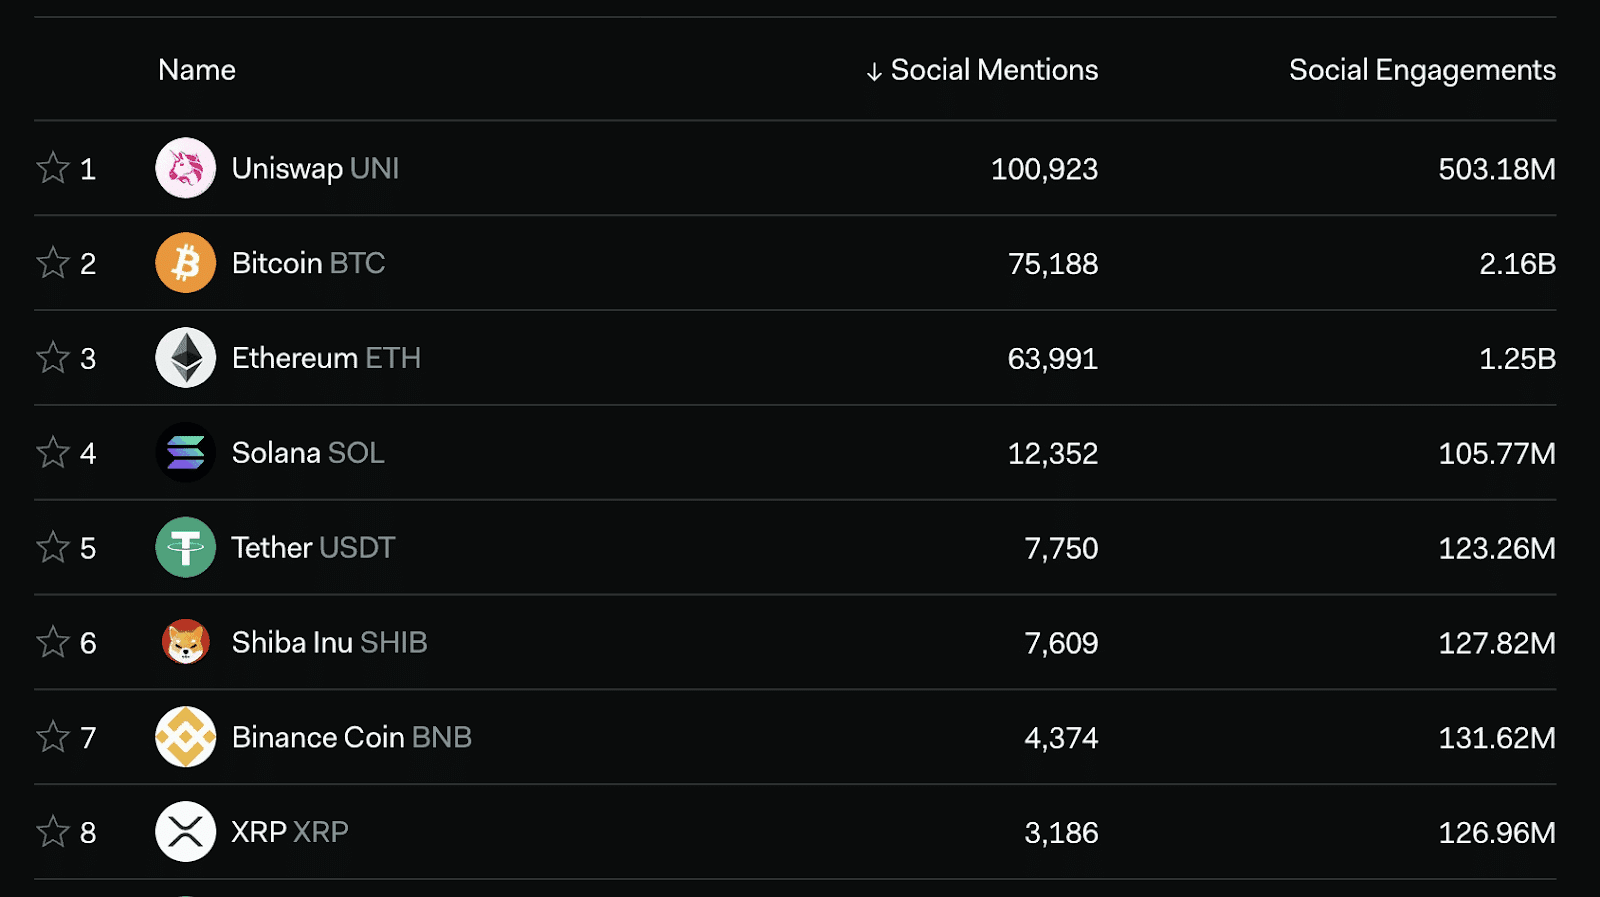Viewport: 1600px width, 897px height.
Task: Sort table by the Name column header
Action: point(196,70)
